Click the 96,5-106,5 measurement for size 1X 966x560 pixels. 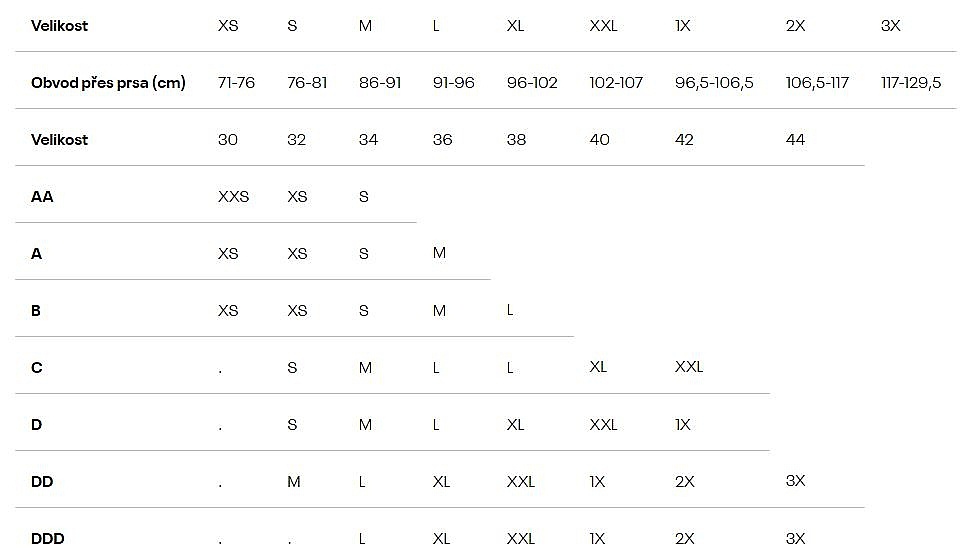(x=714, y=83)
